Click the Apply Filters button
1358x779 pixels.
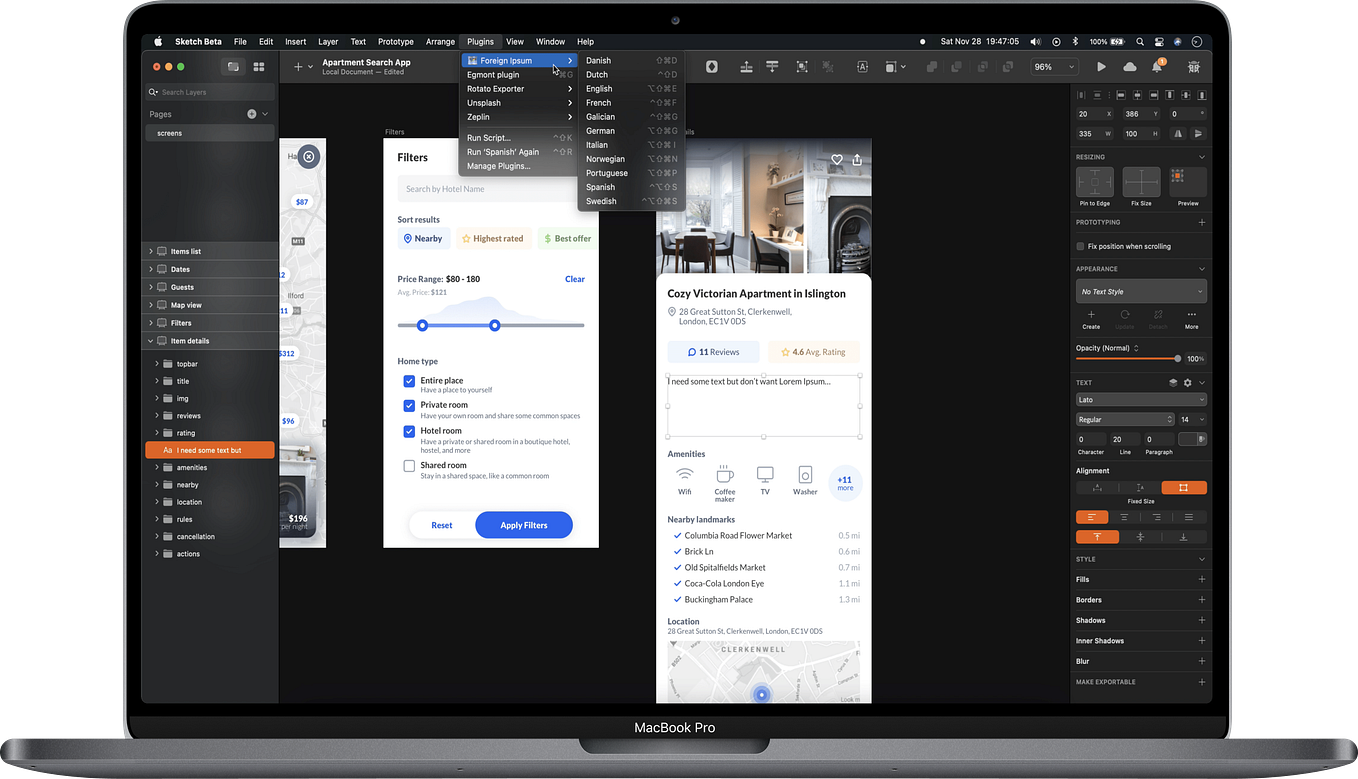click(524, 525)
